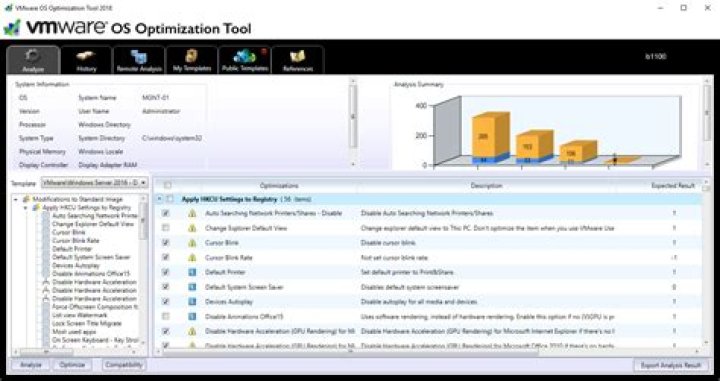
Task: Toggle the select-all checkbox in header
Action: pos(168,185)
